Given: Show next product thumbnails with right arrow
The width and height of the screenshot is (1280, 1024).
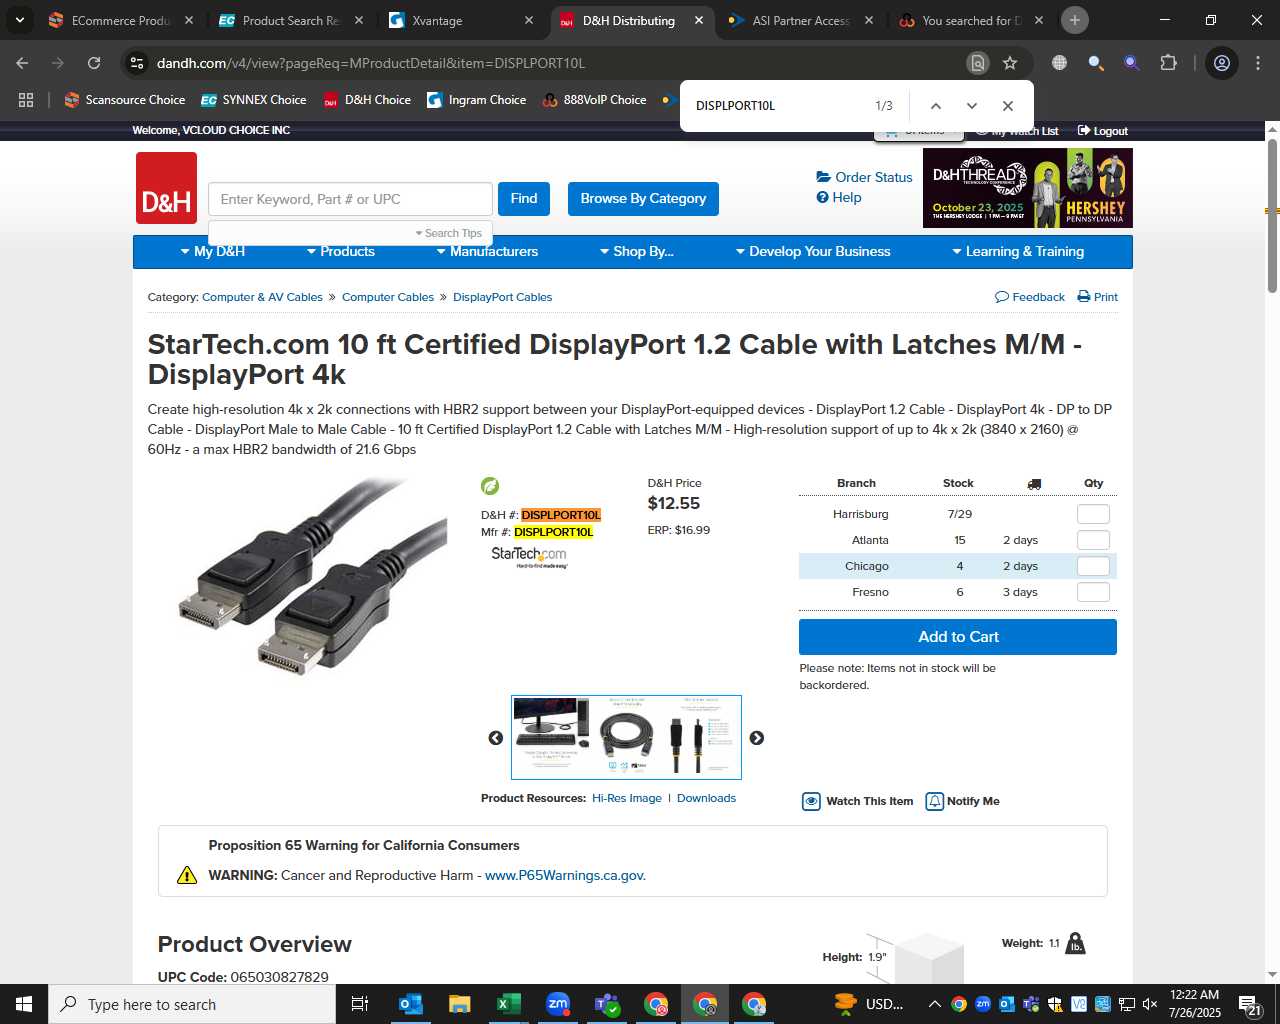Looking at the screenshot, I should (757, 738).
